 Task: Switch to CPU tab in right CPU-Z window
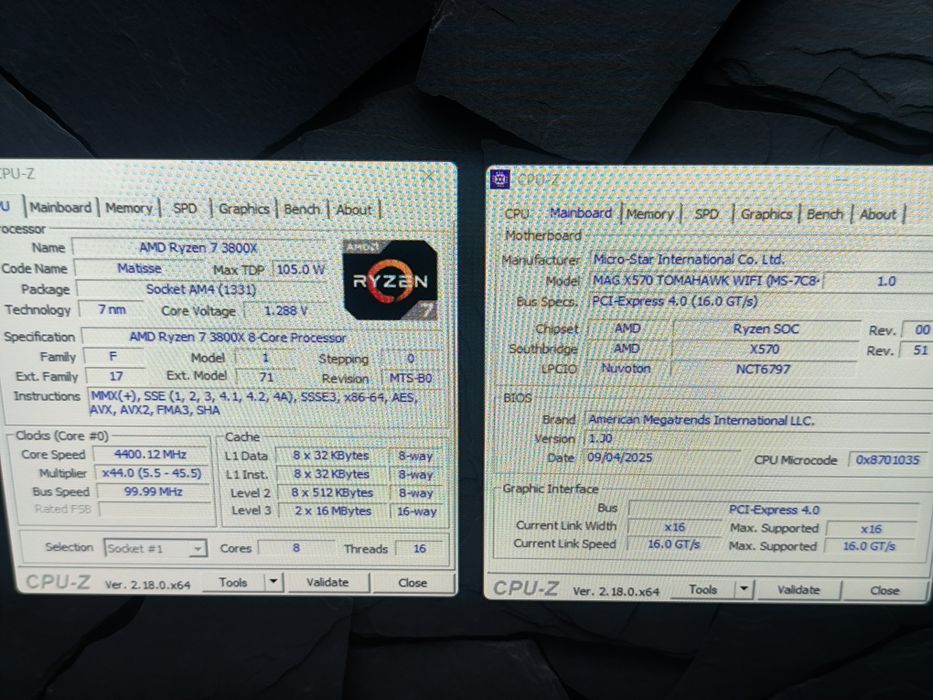(516, 214)
